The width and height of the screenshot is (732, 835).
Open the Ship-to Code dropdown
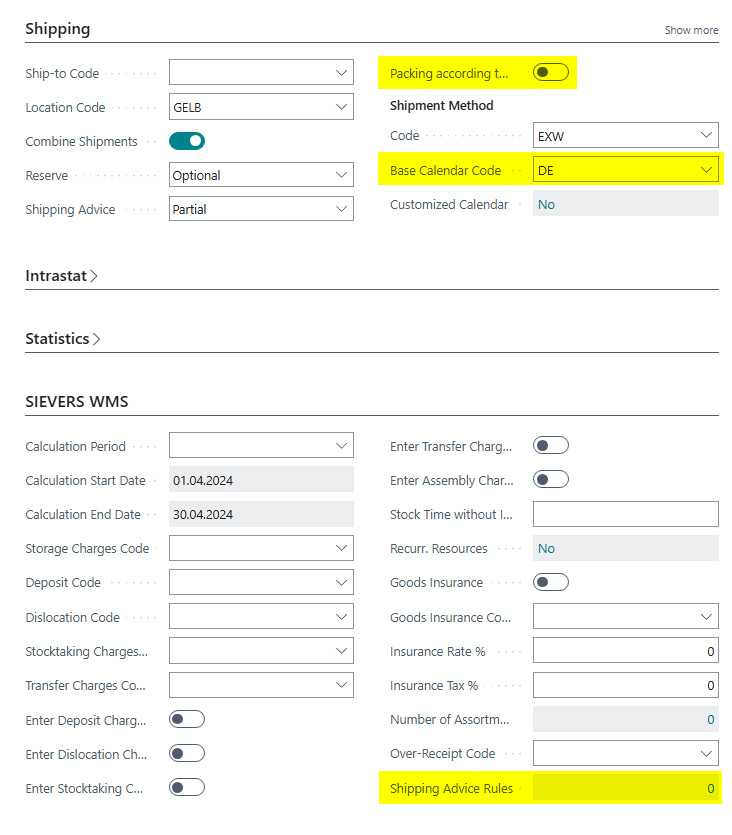click(341, 73)
